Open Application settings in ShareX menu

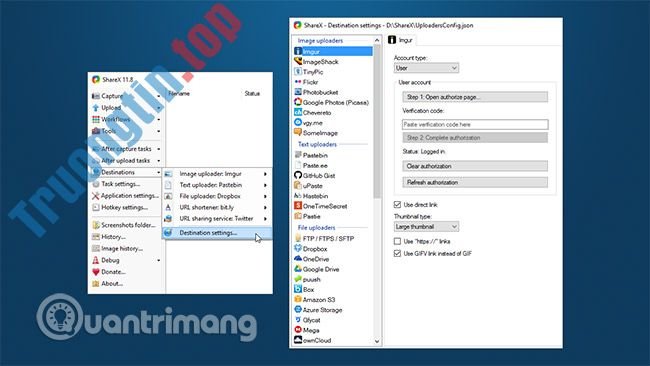click(126, 196)
